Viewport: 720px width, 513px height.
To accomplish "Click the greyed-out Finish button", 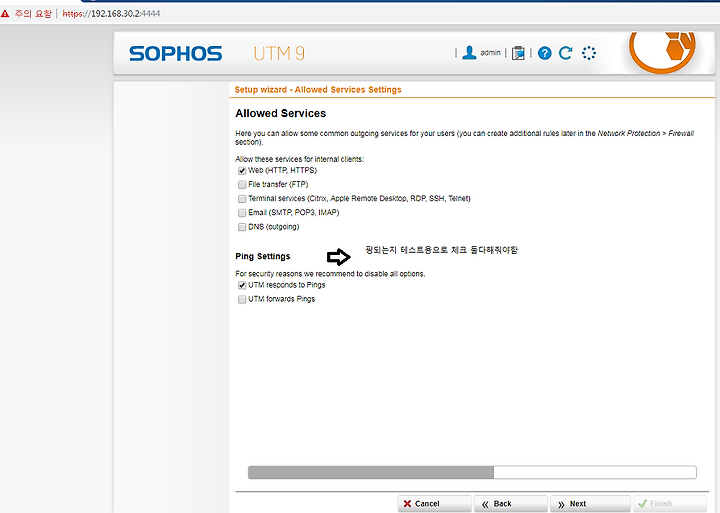I will point(670,504).
